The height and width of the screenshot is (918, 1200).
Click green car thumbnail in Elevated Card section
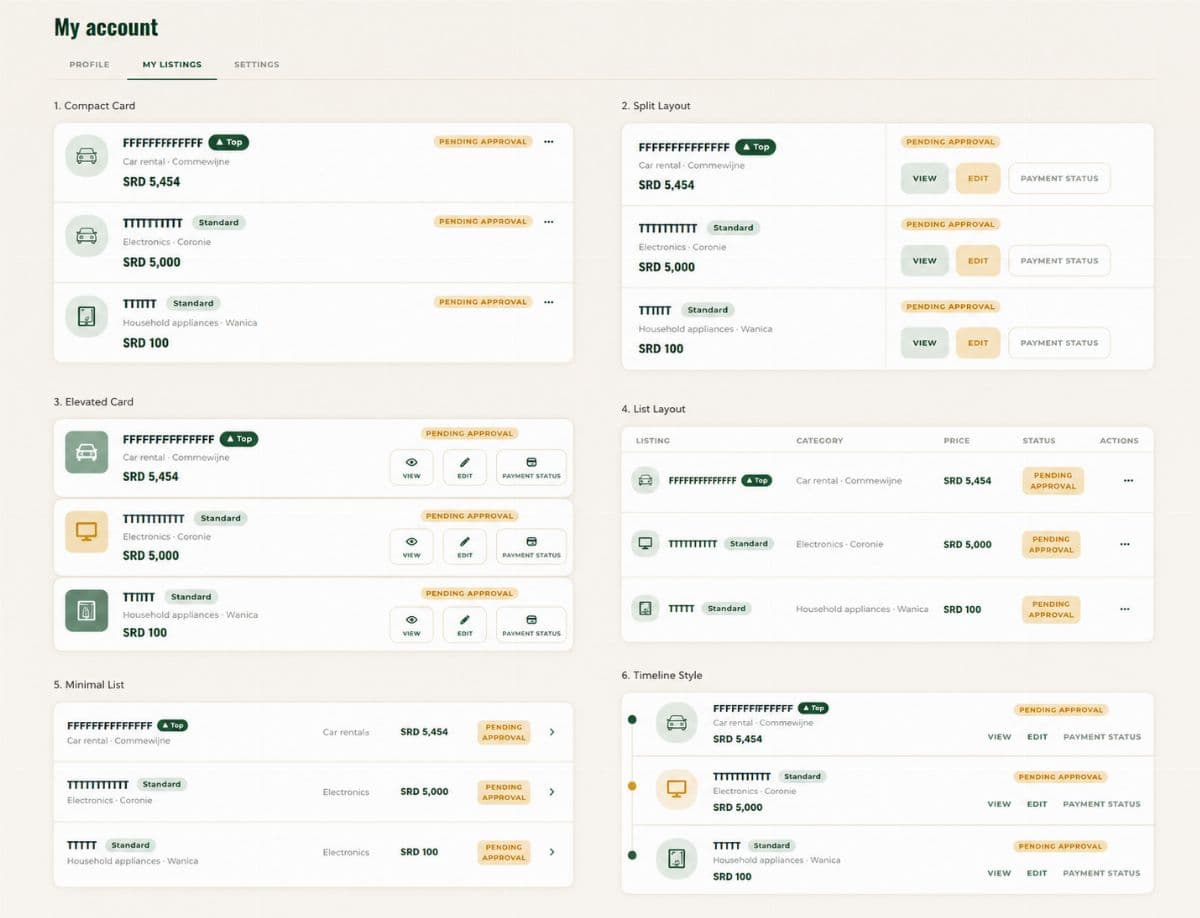(87, 452)
